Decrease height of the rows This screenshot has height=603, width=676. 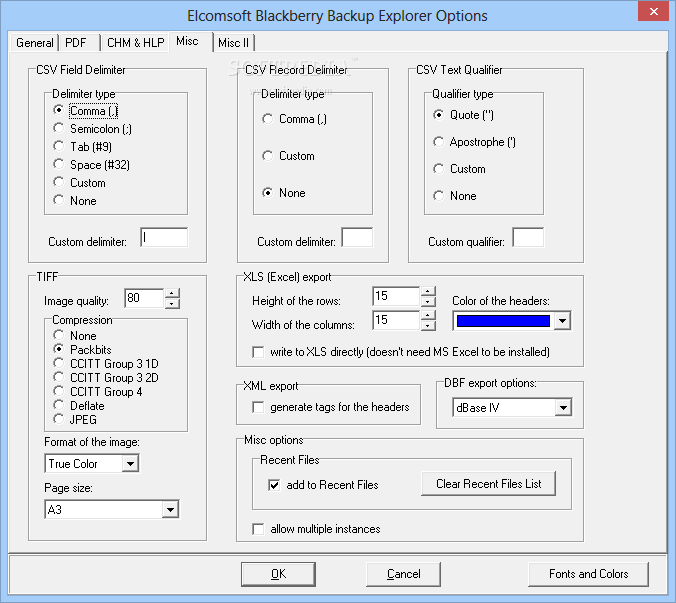[428, 301]
